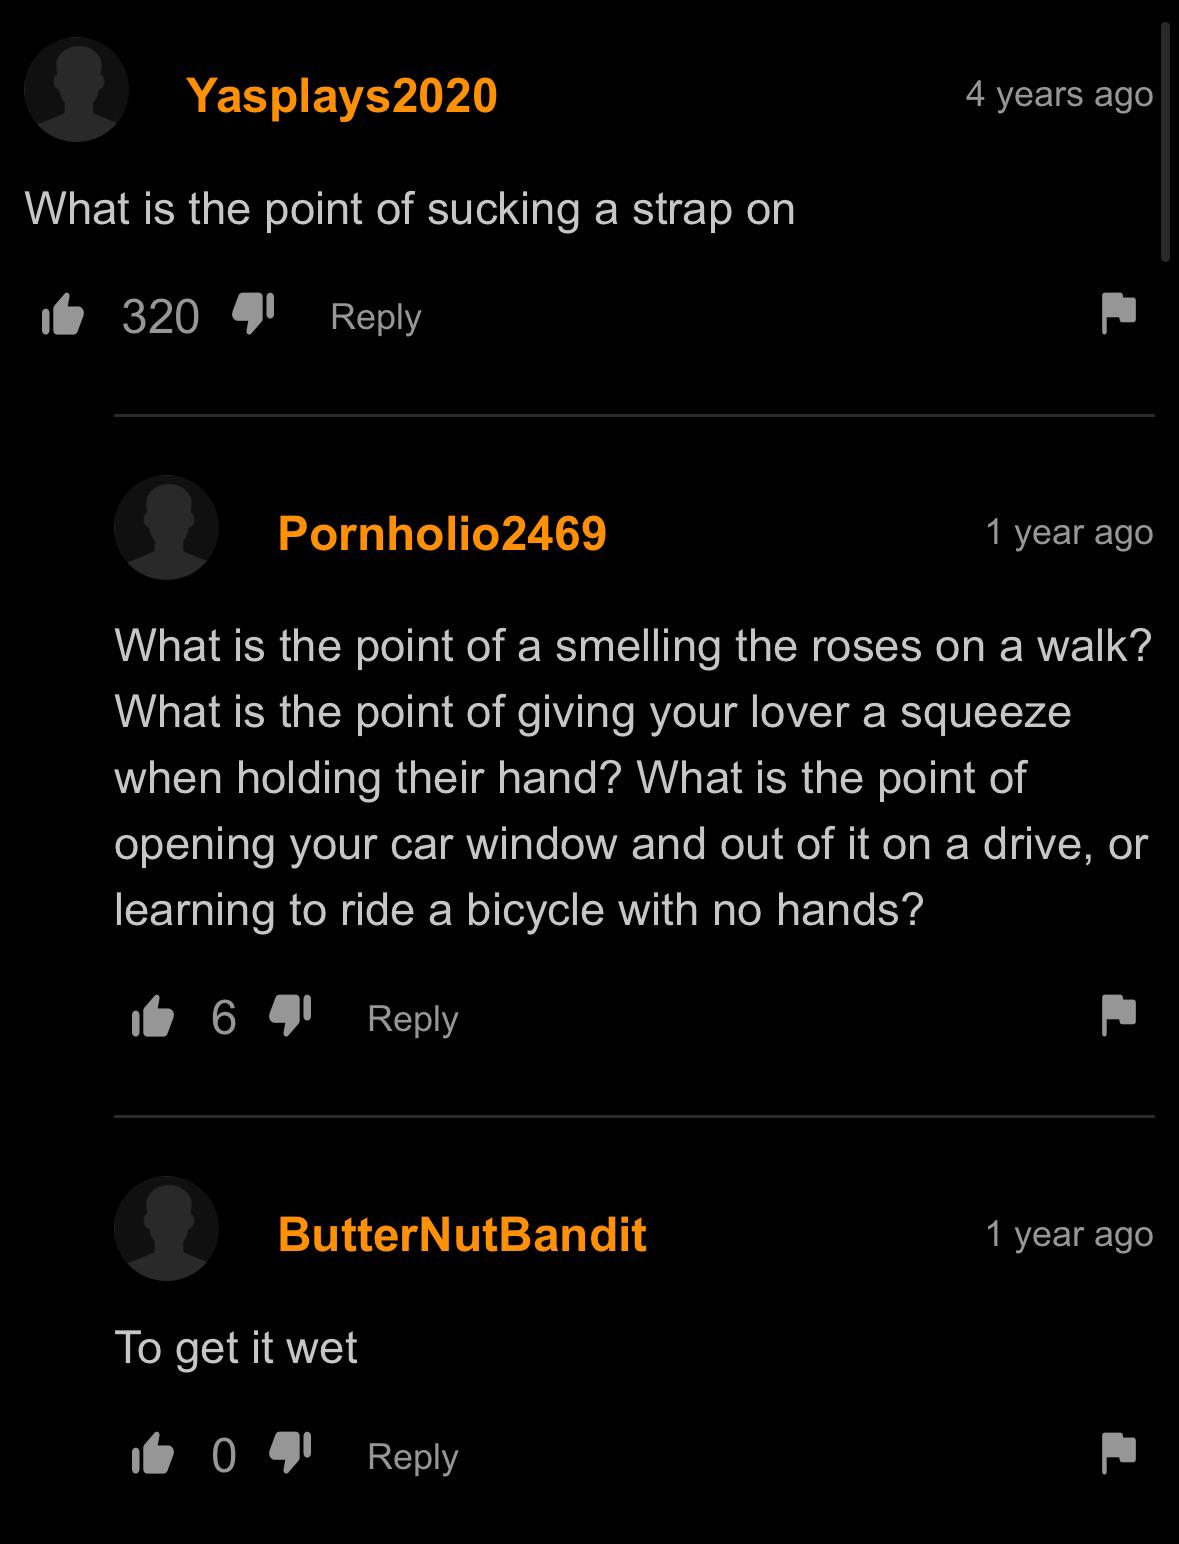1179x1544 pixels.
Task: Click the Yasplays2020 avatar image
Action: (76, 90)
